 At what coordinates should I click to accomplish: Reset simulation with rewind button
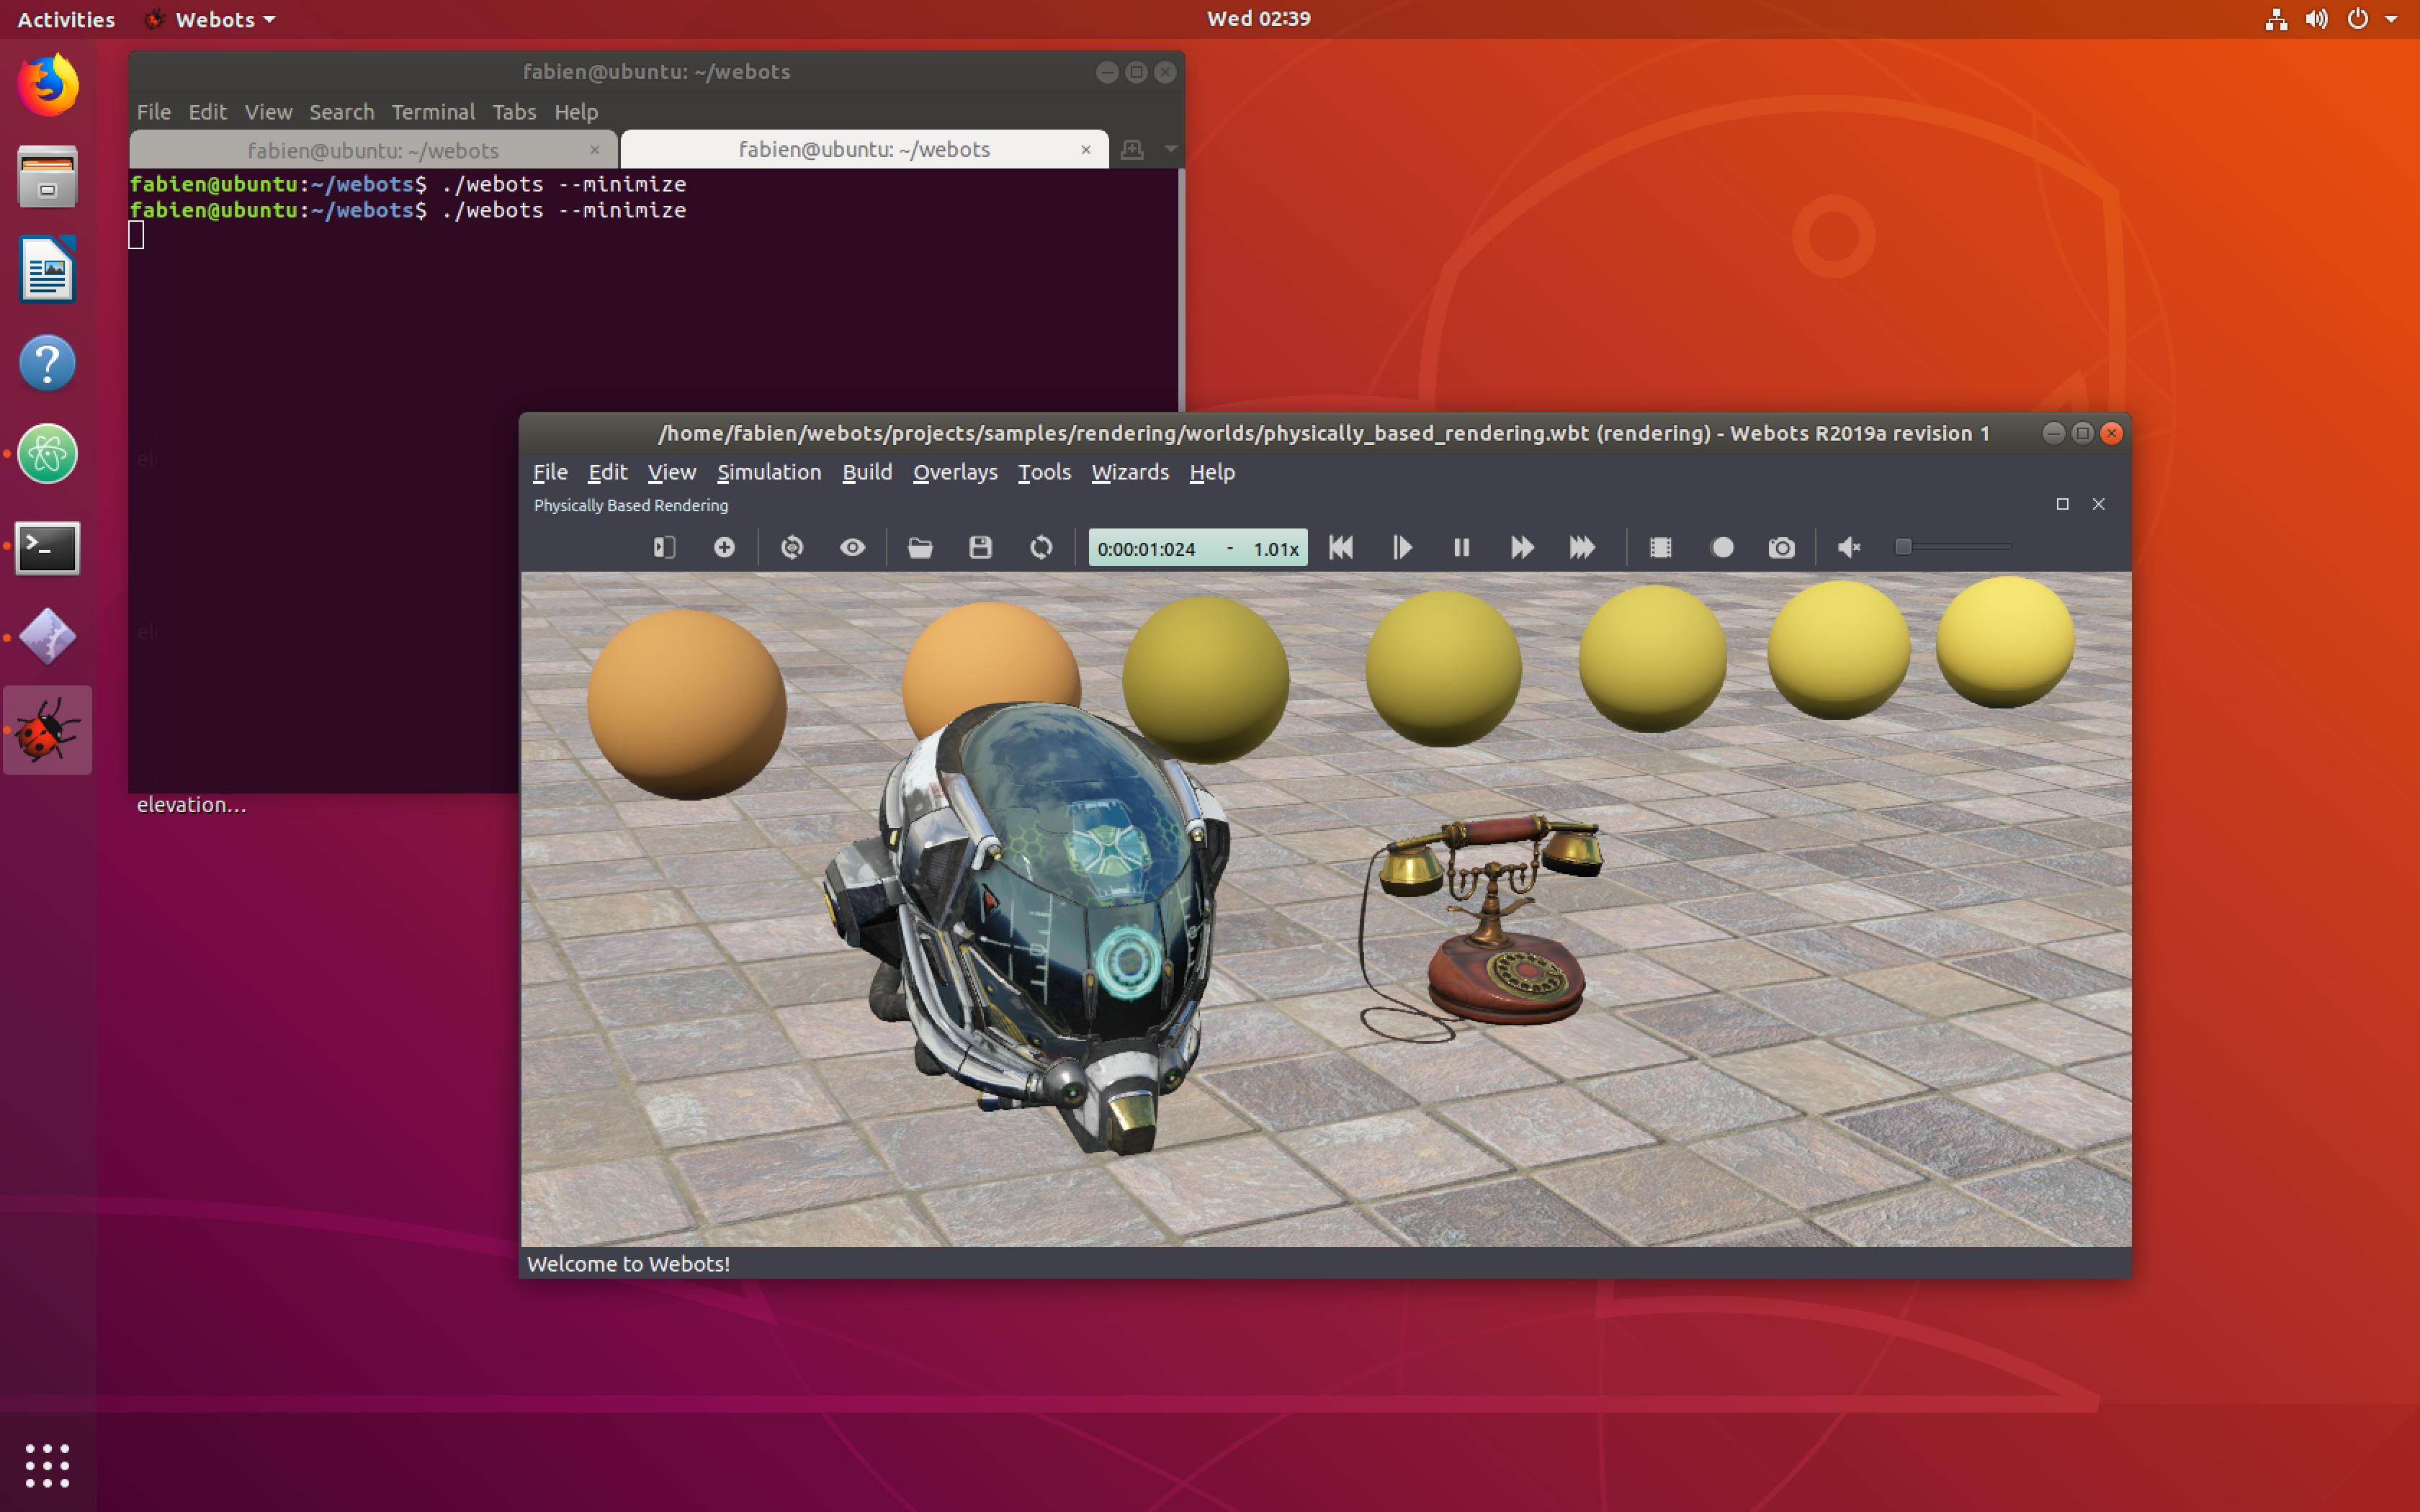coord(1341,547)
